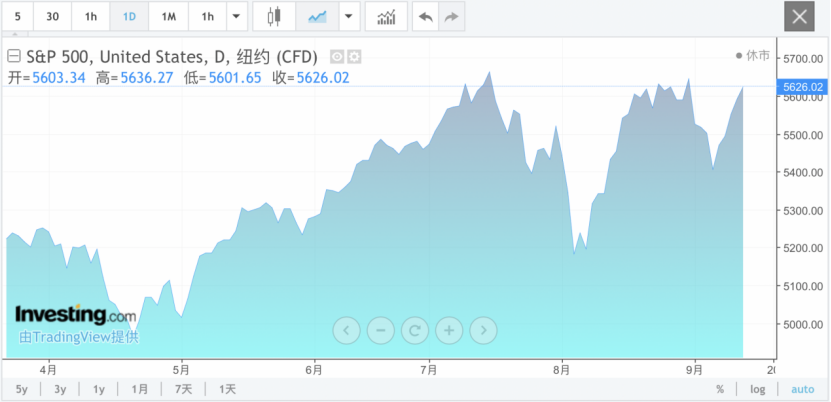Redo the chart action

pyautogui.click(x=452, y=17)
